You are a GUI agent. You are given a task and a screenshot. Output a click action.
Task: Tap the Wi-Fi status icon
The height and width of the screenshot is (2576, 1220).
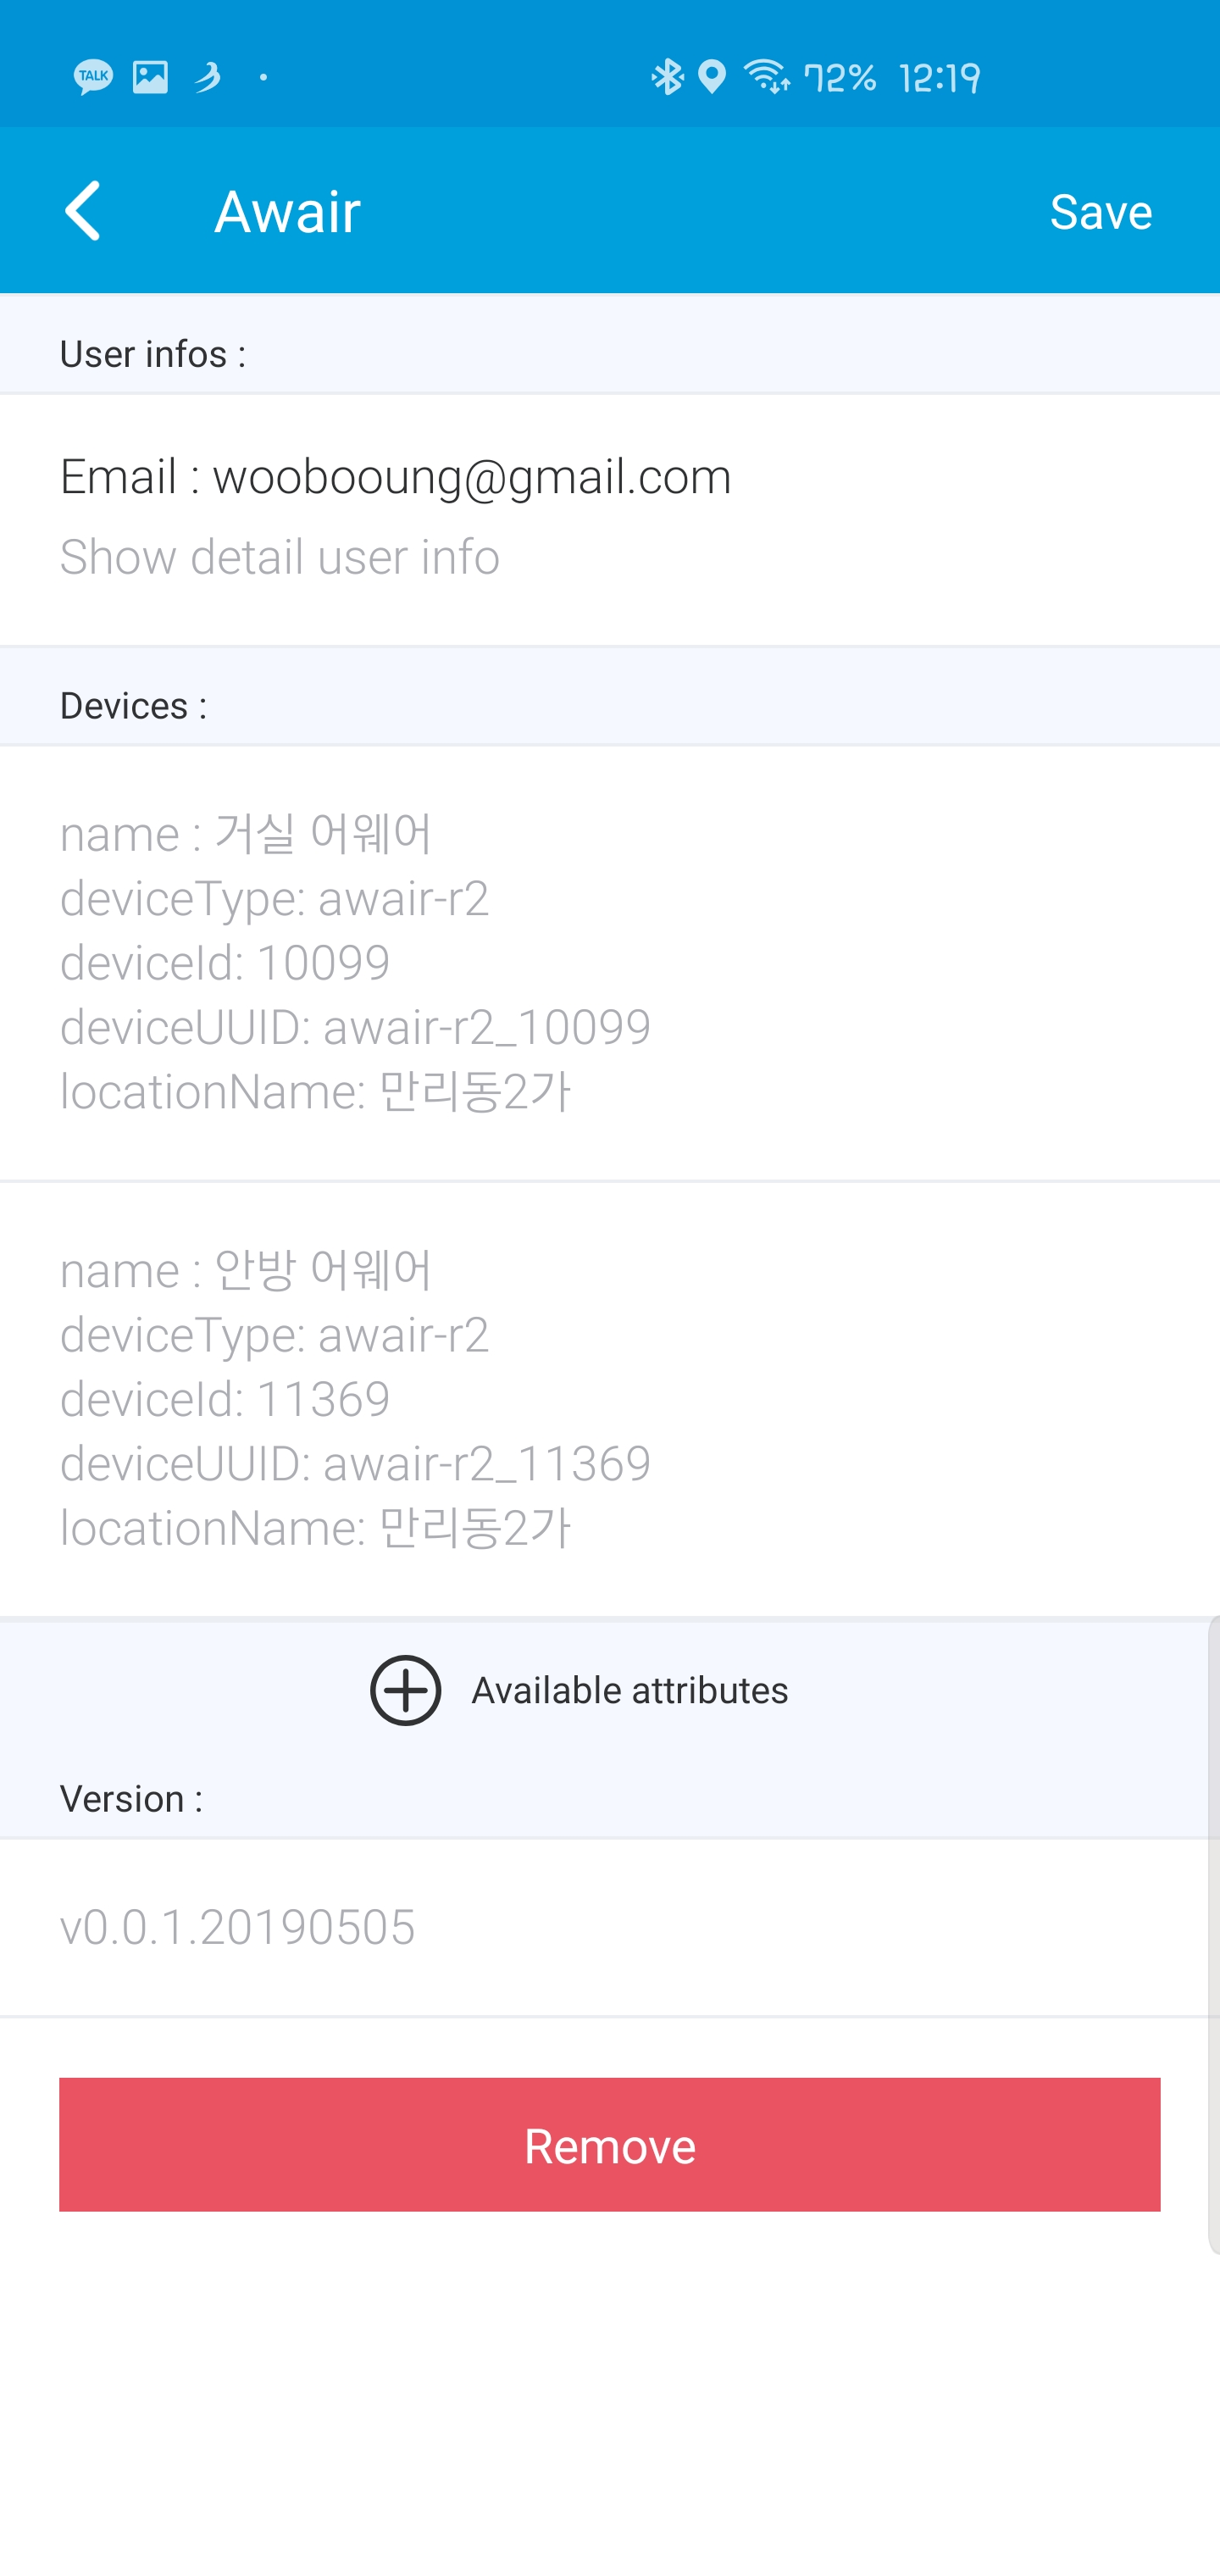tap(767, 77)
